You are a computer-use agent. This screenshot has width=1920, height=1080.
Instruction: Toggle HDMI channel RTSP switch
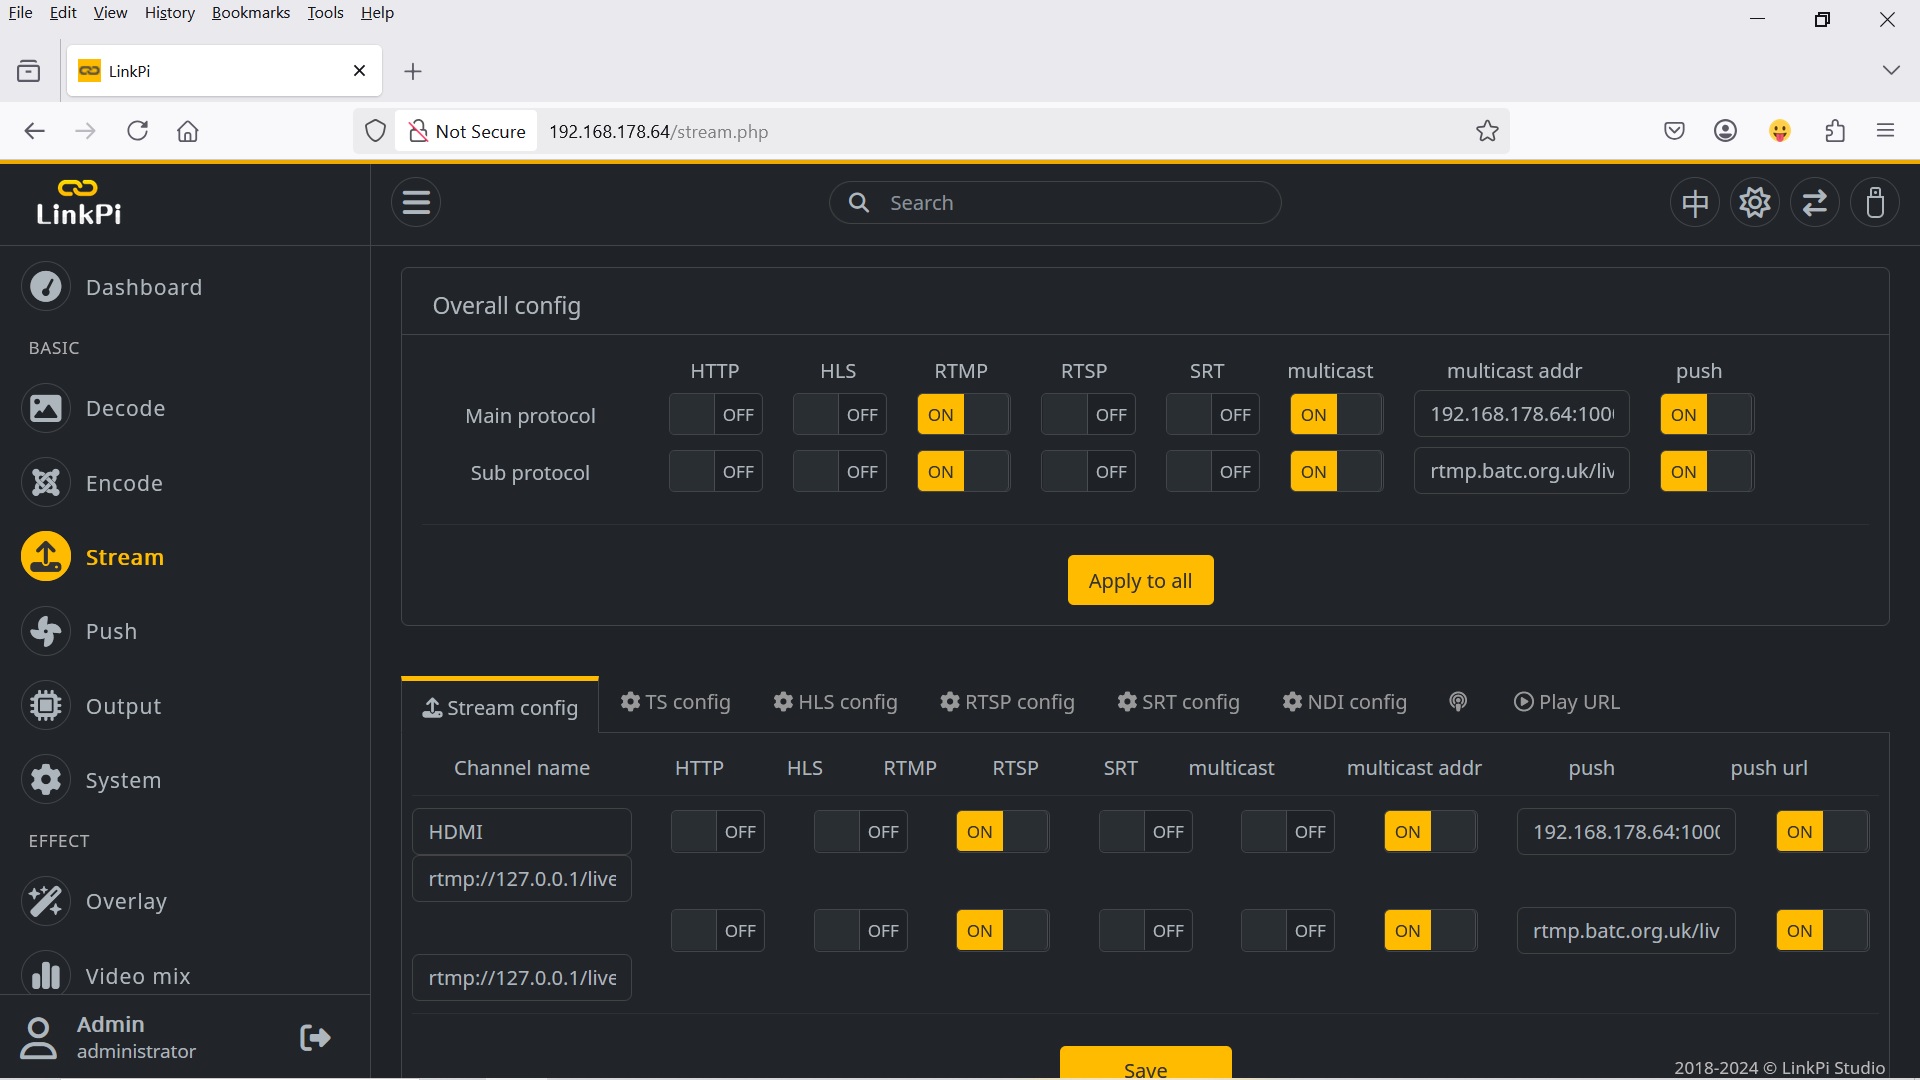pyautogui.click(x=1145, y=832)
